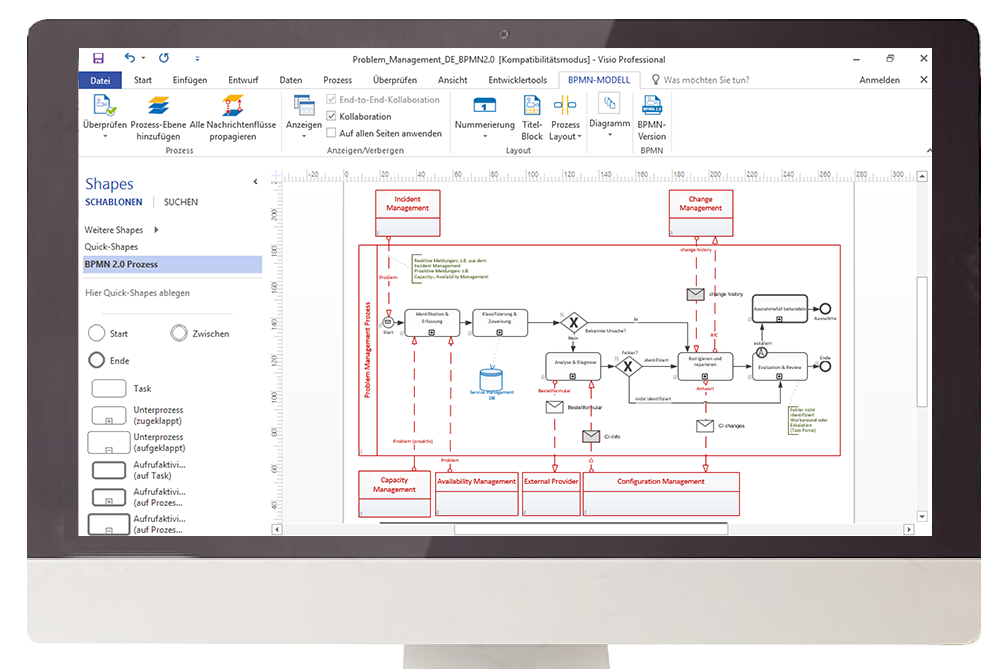
Task: Click the Prozess Layout icon
Action: (565, 105)
